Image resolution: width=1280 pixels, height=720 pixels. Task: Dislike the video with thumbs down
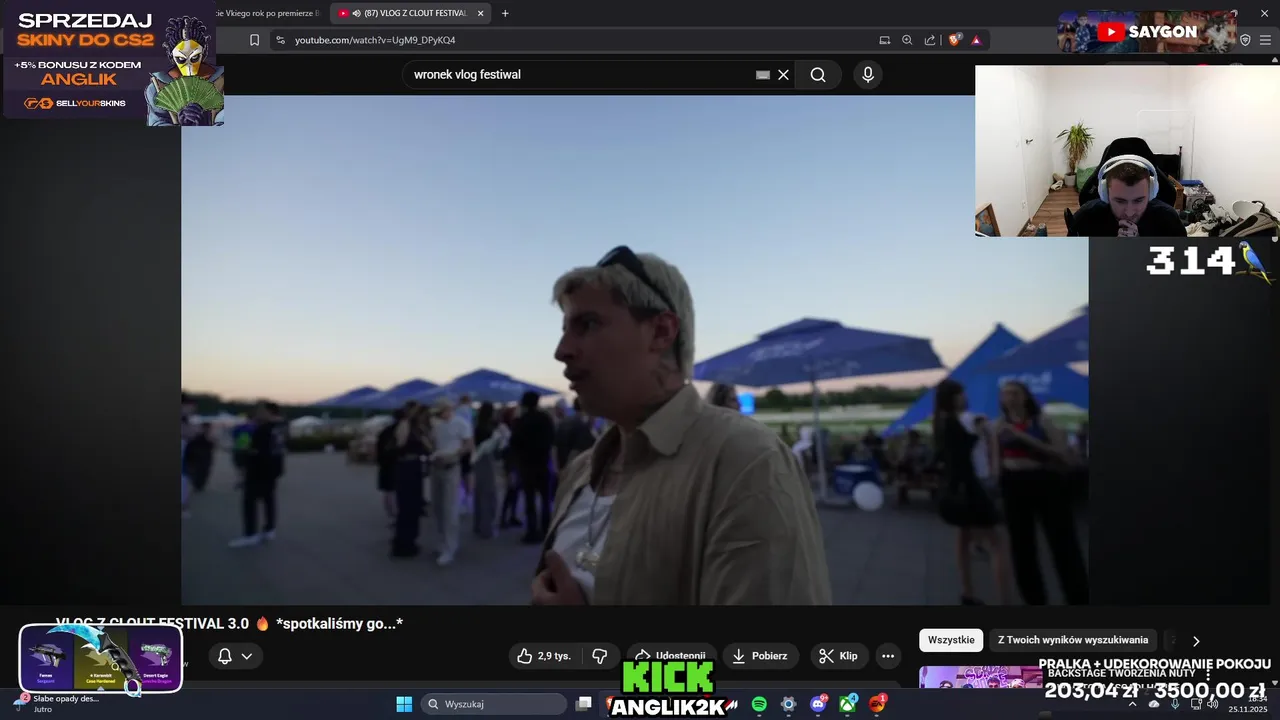(600, 656)
